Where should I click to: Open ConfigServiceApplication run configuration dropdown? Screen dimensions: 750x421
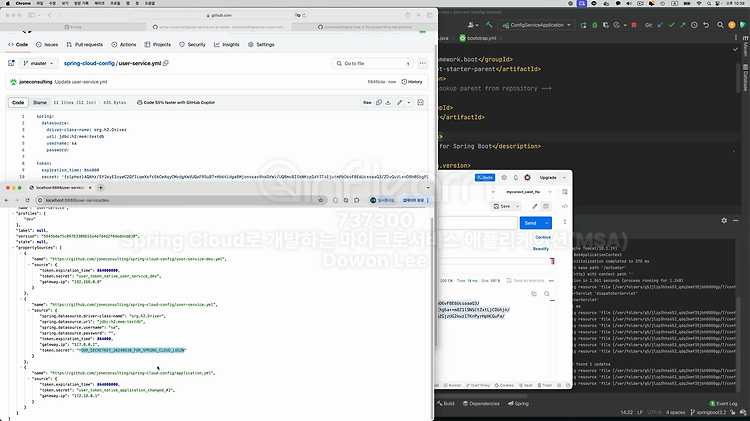click(536, 25)
